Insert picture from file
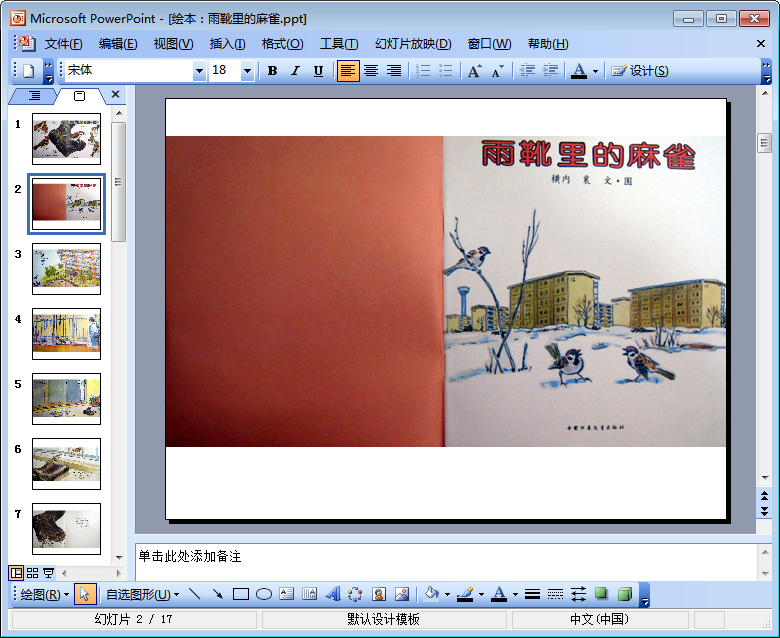 coord(401,594)
